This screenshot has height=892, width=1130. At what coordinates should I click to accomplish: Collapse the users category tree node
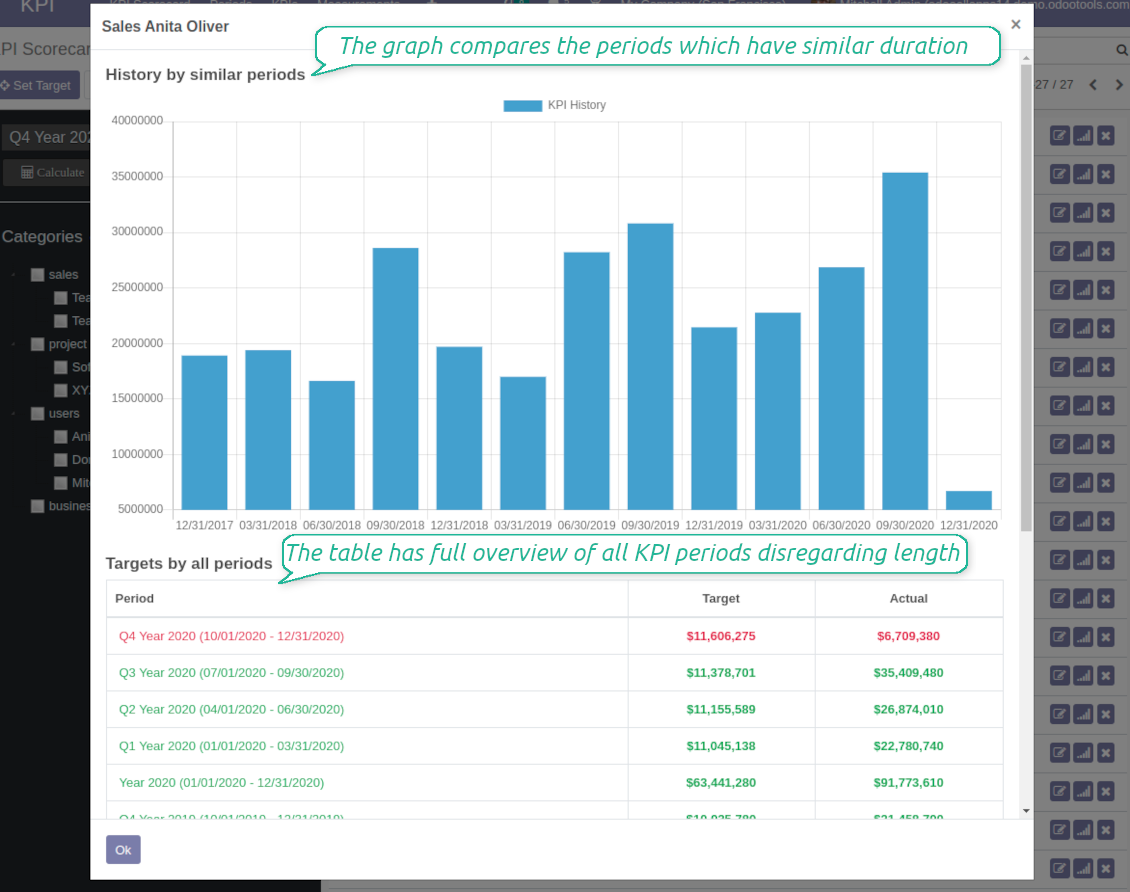click(14, 413)
